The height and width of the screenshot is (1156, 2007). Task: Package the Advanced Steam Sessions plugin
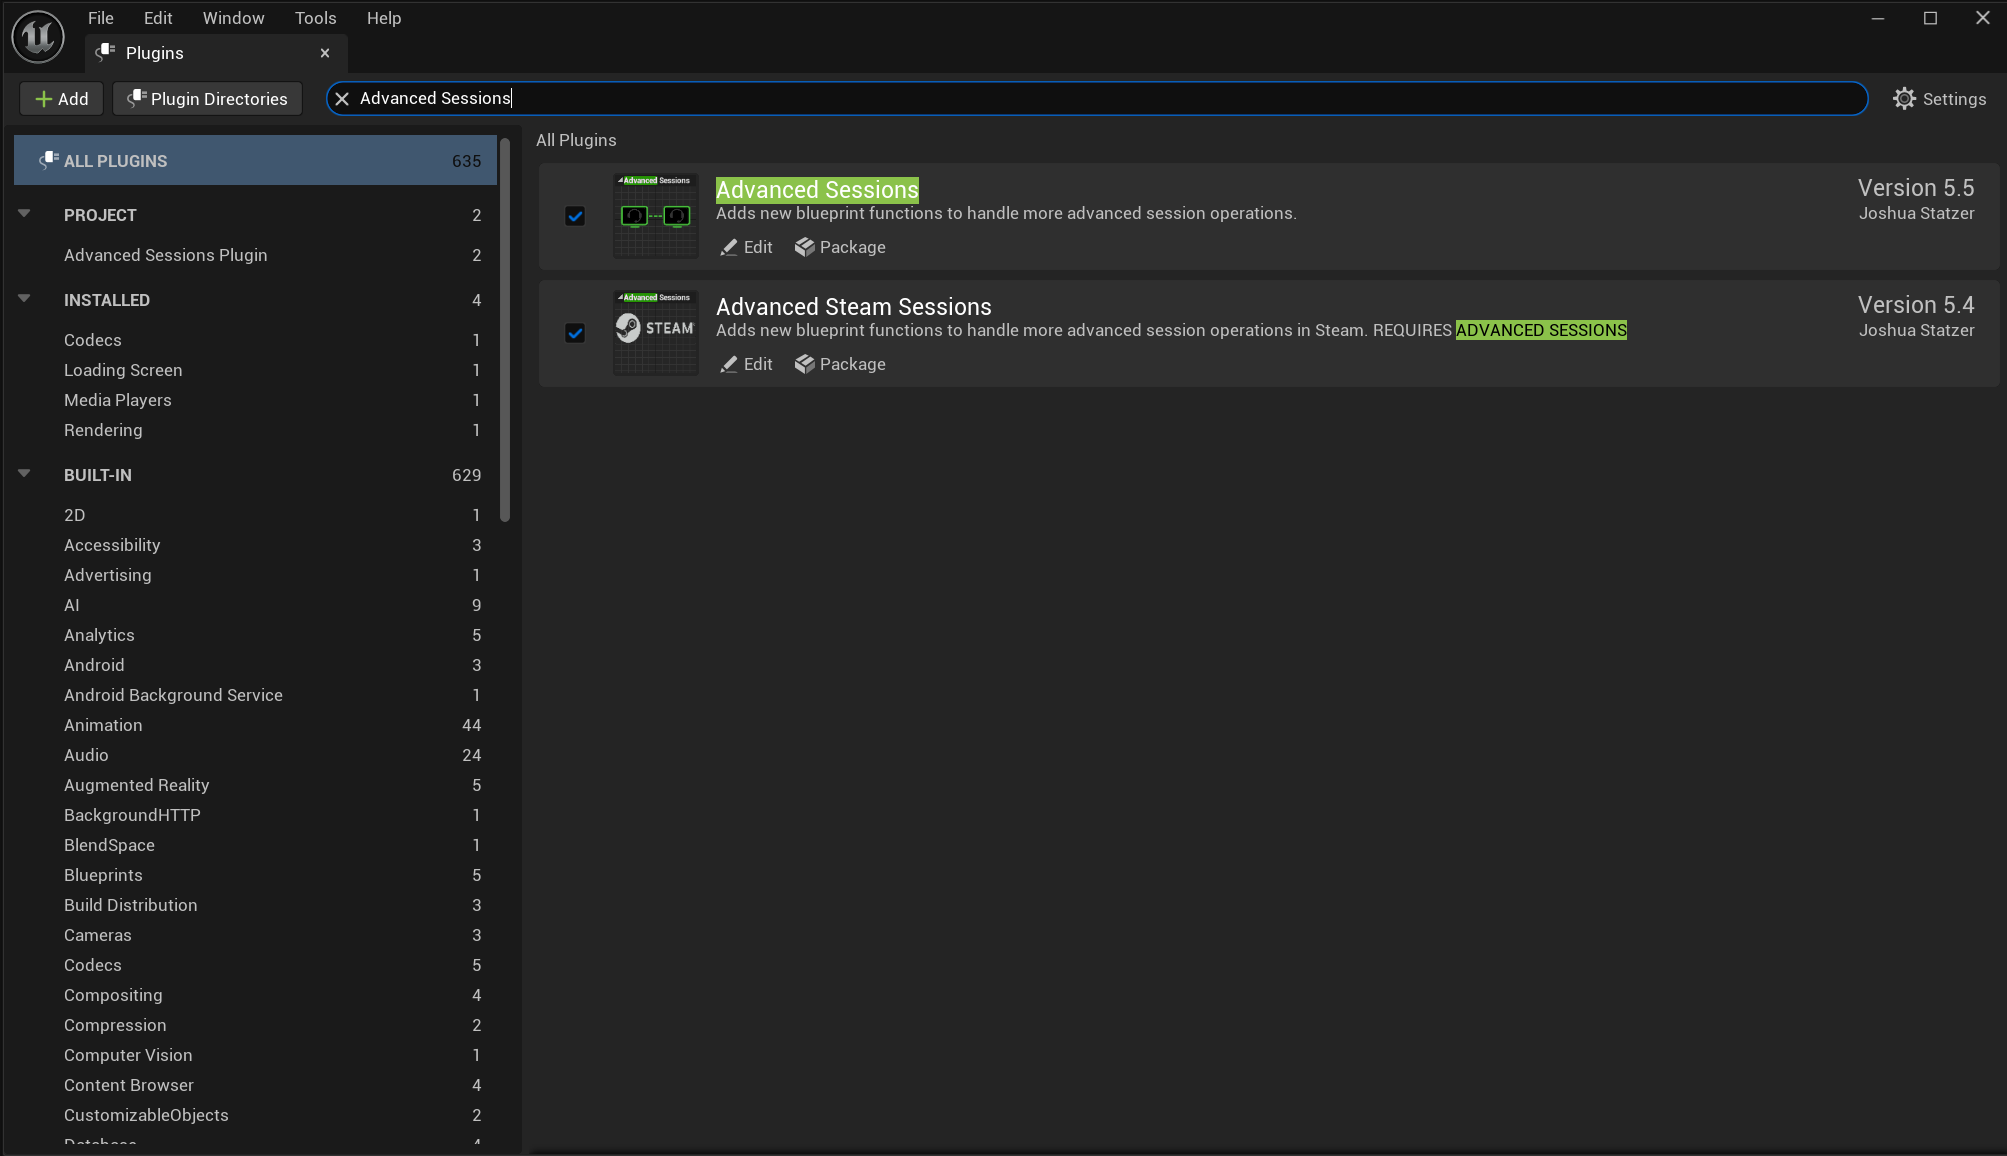click(840, 364)
